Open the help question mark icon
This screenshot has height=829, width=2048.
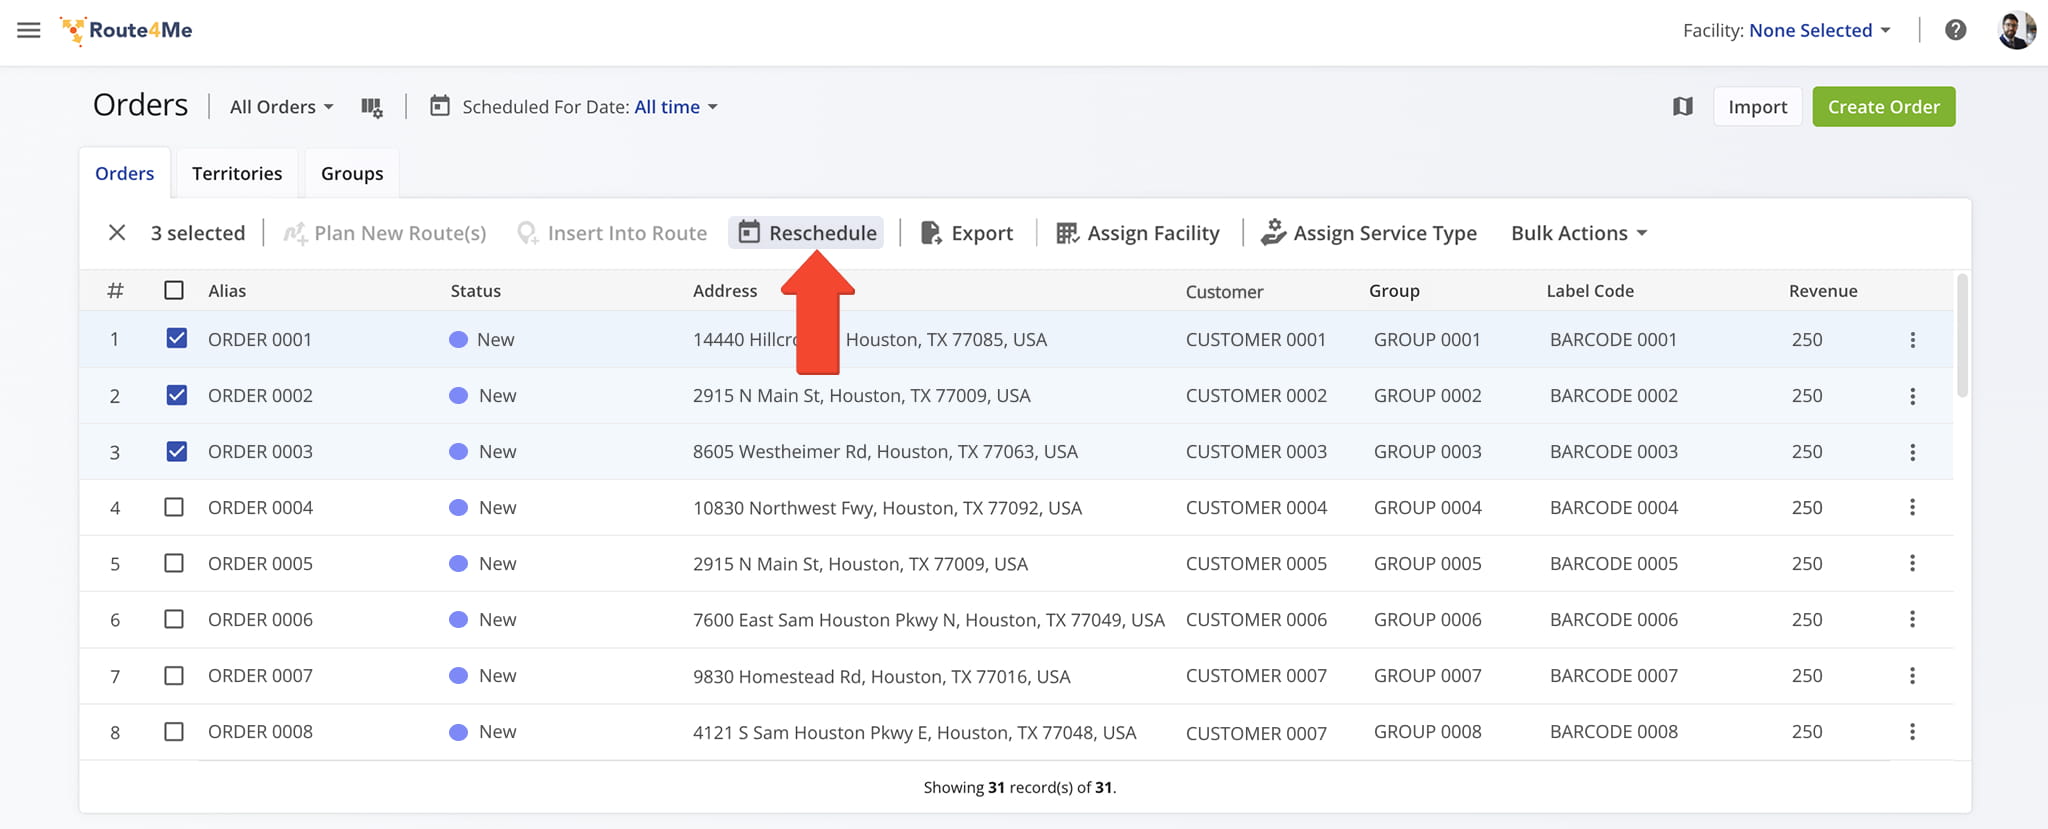[x=1955, y=30]
